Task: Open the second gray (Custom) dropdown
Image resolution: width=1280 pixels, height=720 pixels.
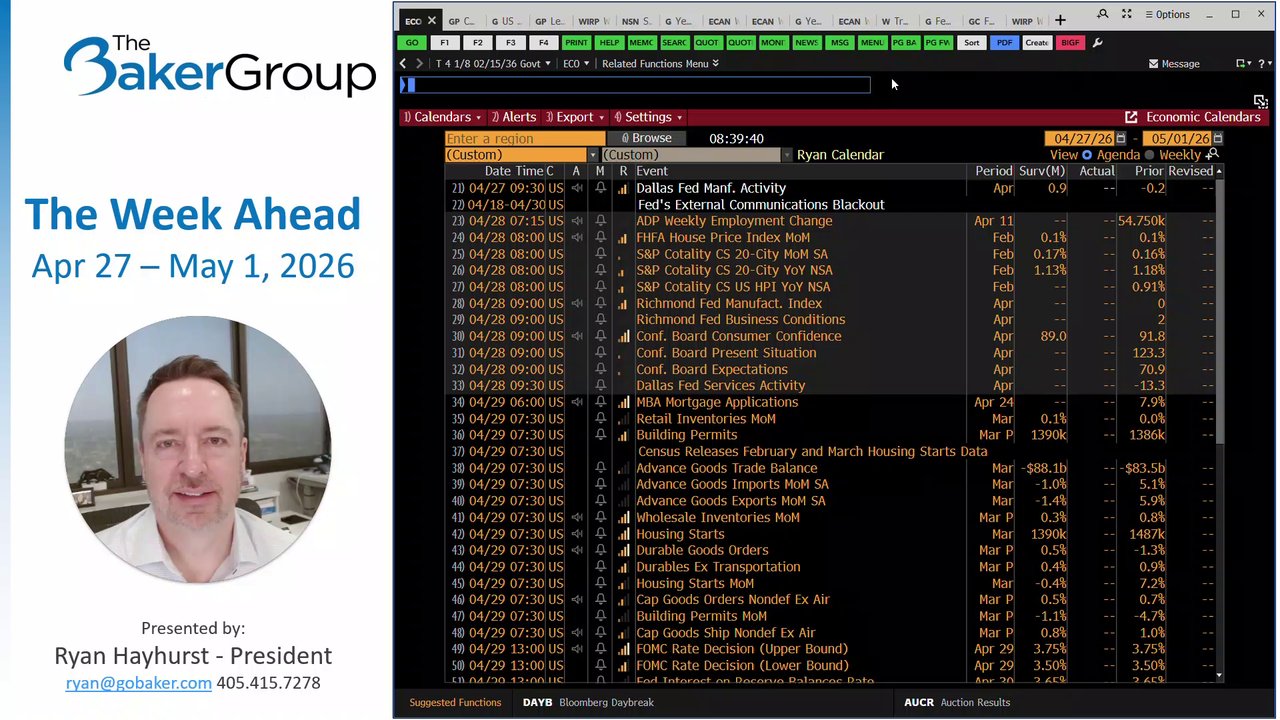Action: coord(696,155)
